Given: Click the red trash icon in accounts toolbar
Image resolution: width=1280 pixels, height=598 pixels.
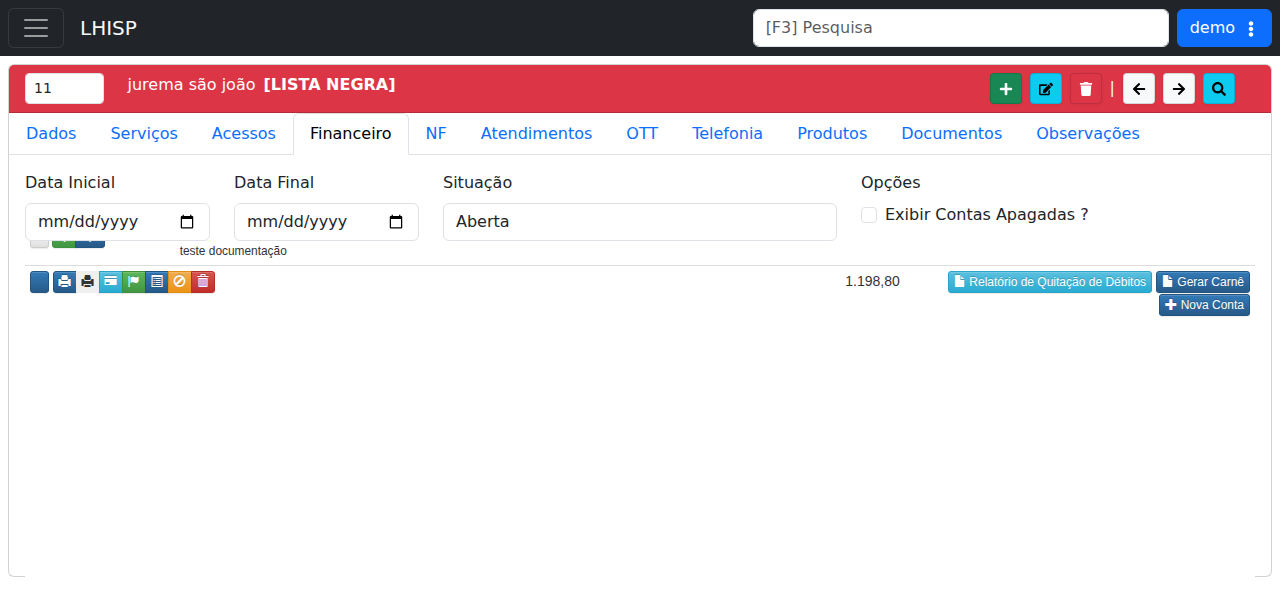Looking at the screenshot, I should click(x=203, y=282).
